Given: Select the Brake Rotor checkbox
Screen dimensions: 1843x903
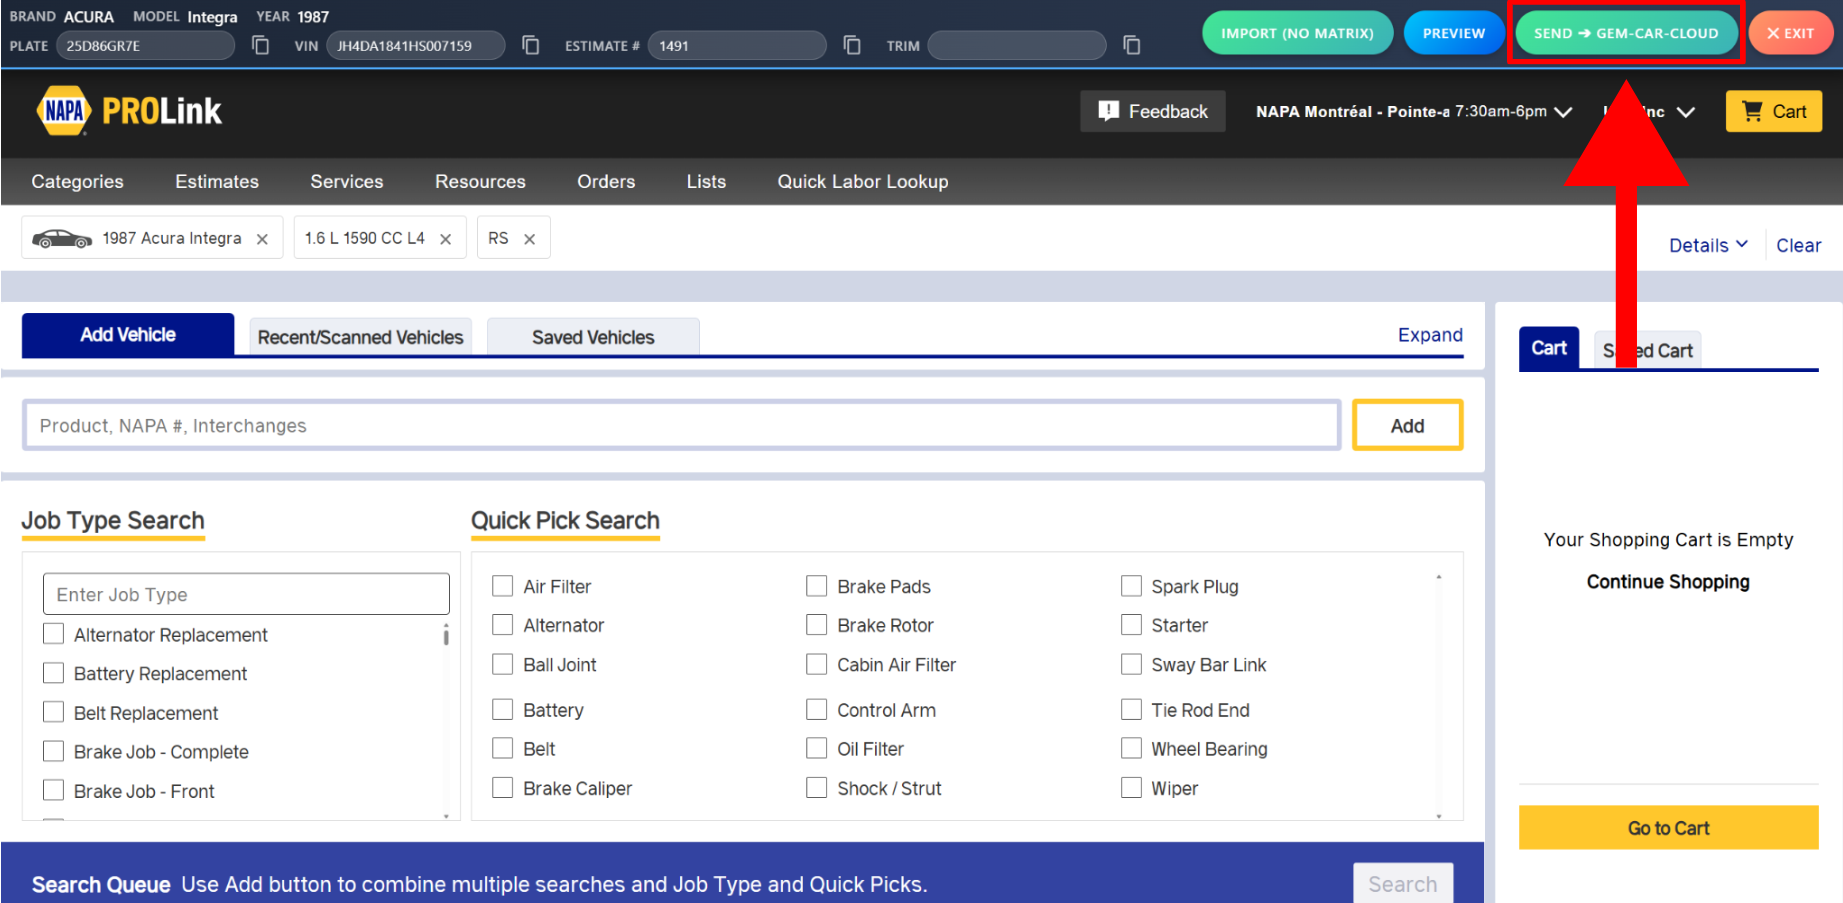Looking at the screenshot, I should pos(817,625).
